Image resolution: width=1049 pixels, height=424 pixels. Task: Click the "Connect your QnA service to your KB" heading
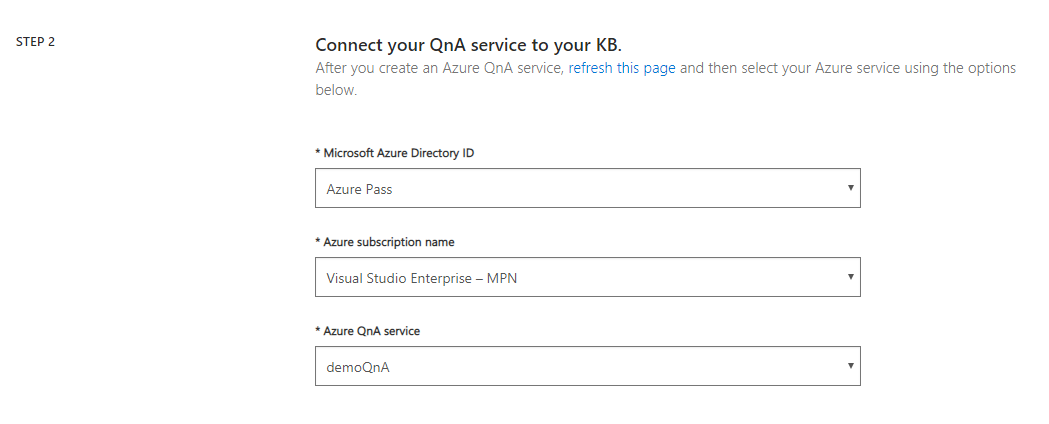tap(468, 45)
